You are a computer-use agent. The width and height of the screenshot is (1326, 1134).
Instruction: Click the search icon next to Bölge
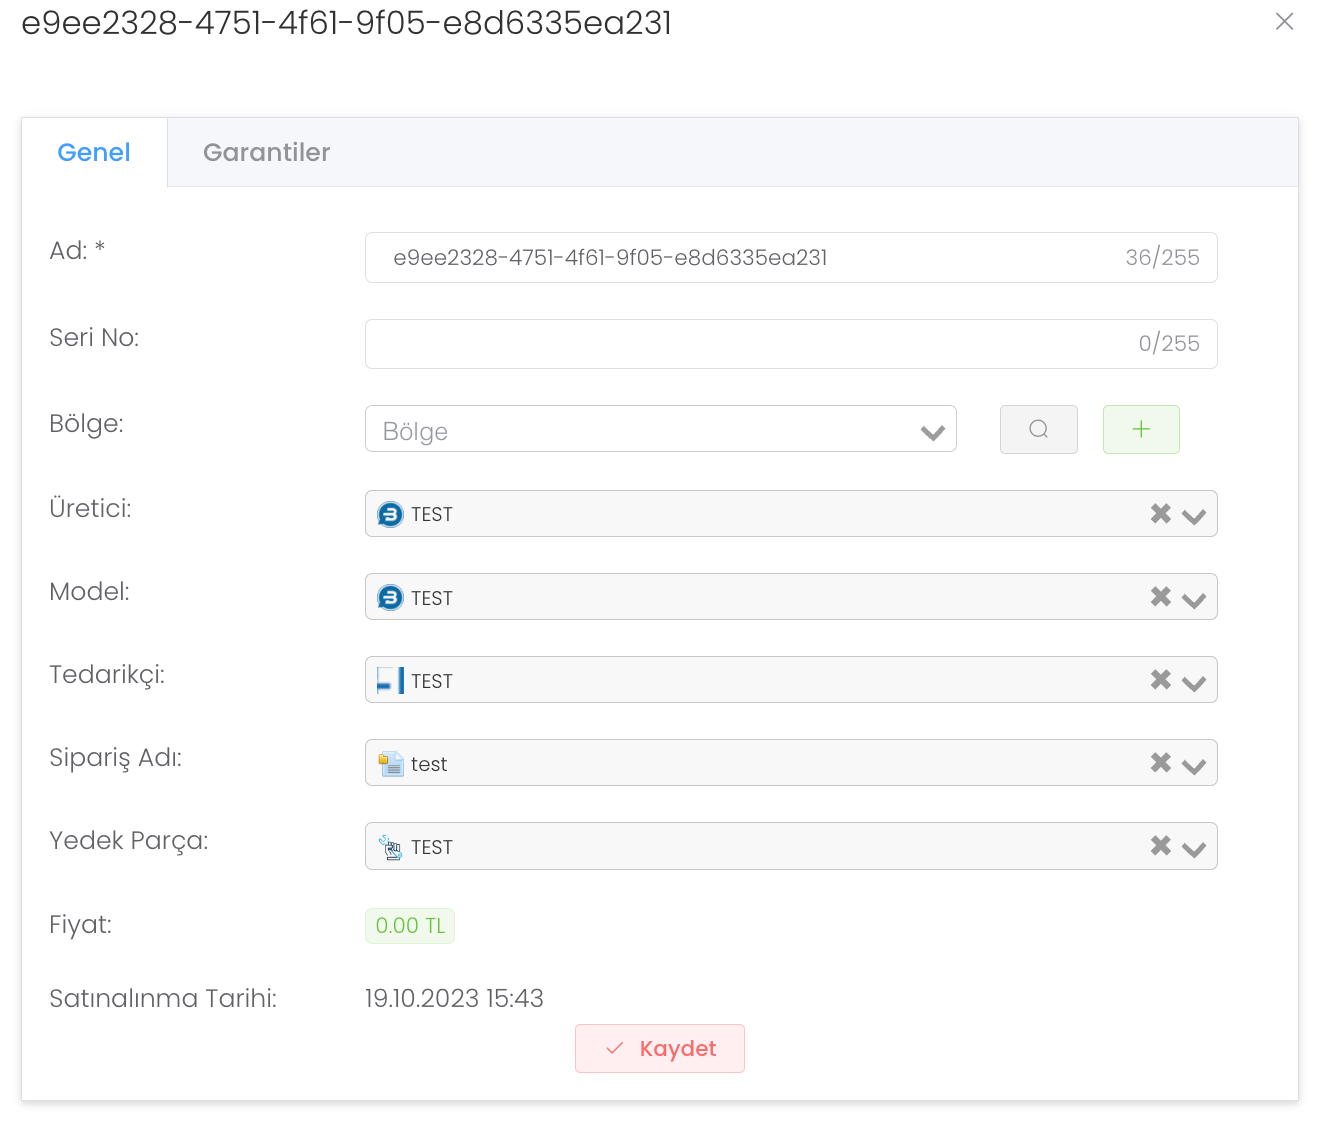point(1038,429)
